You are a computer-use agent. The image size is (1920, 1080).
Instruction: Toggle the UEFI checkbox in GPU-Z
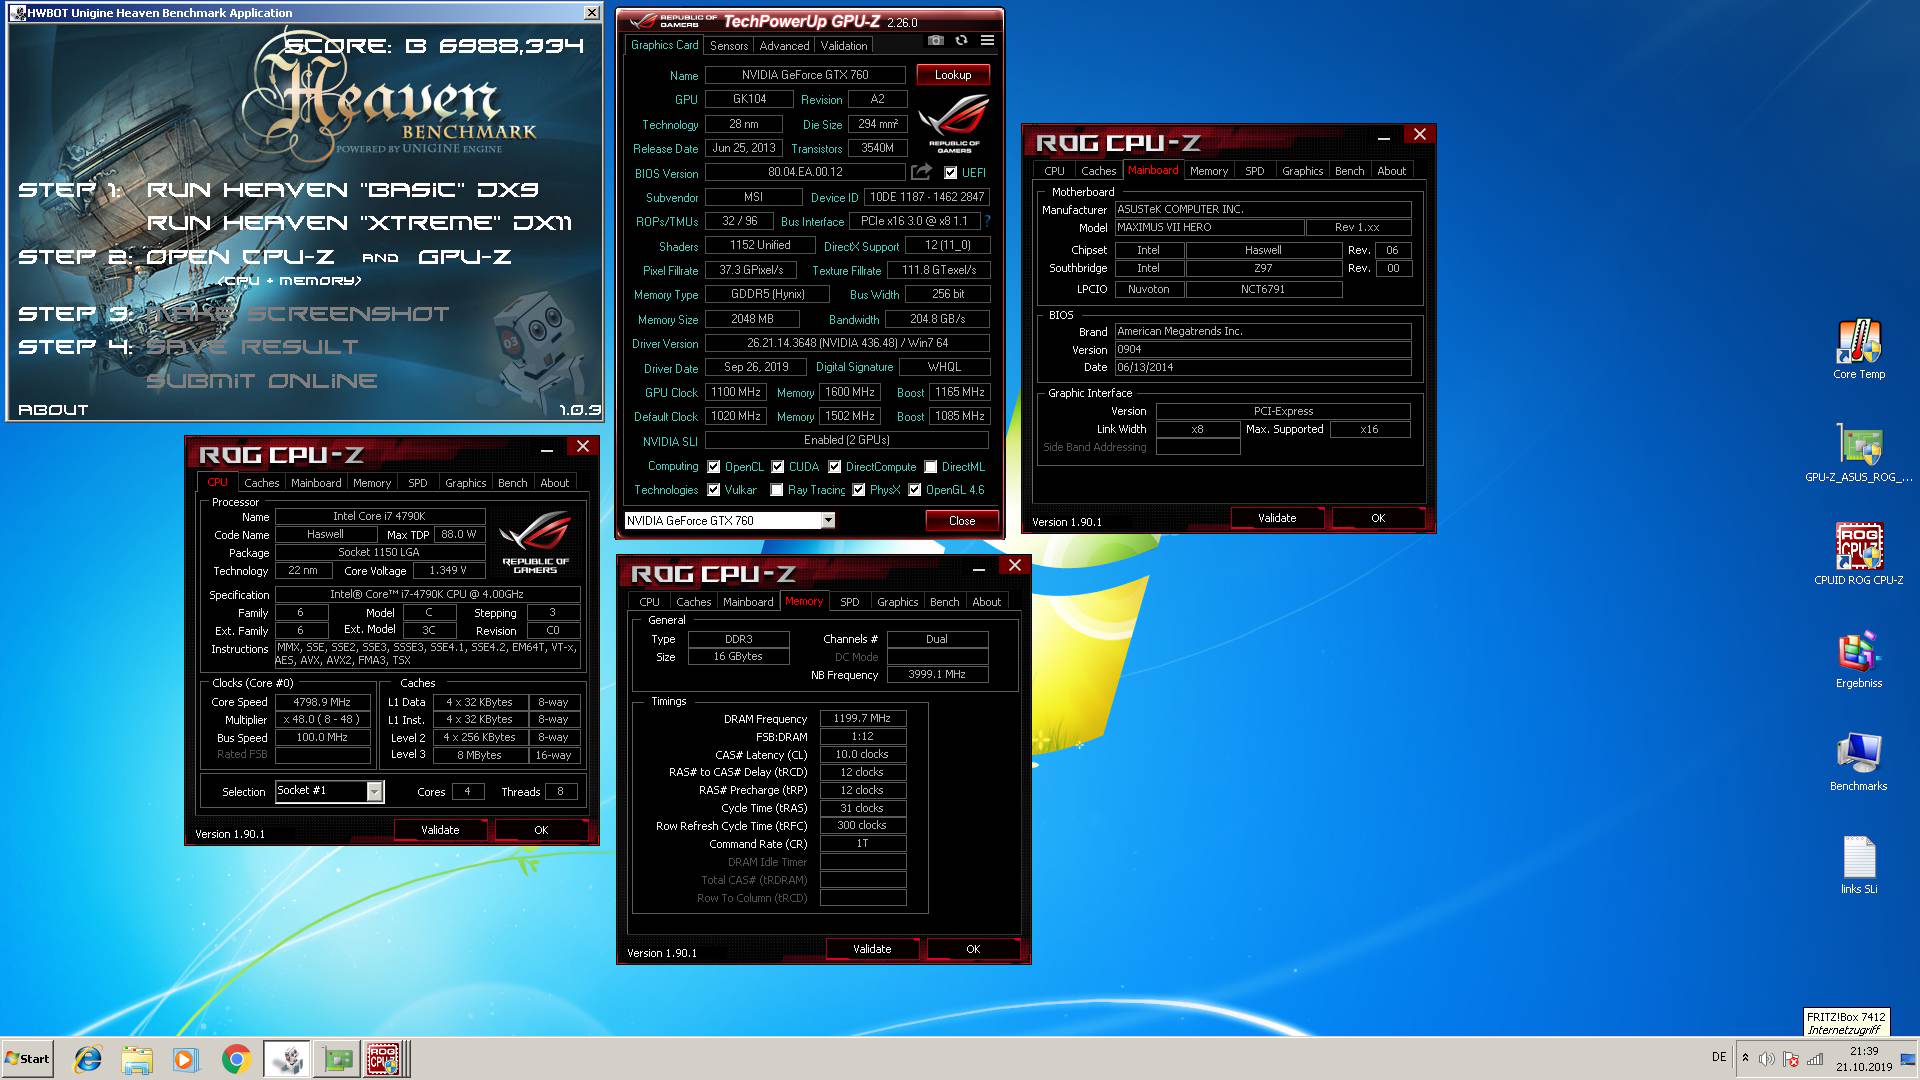tap(950, 173)
